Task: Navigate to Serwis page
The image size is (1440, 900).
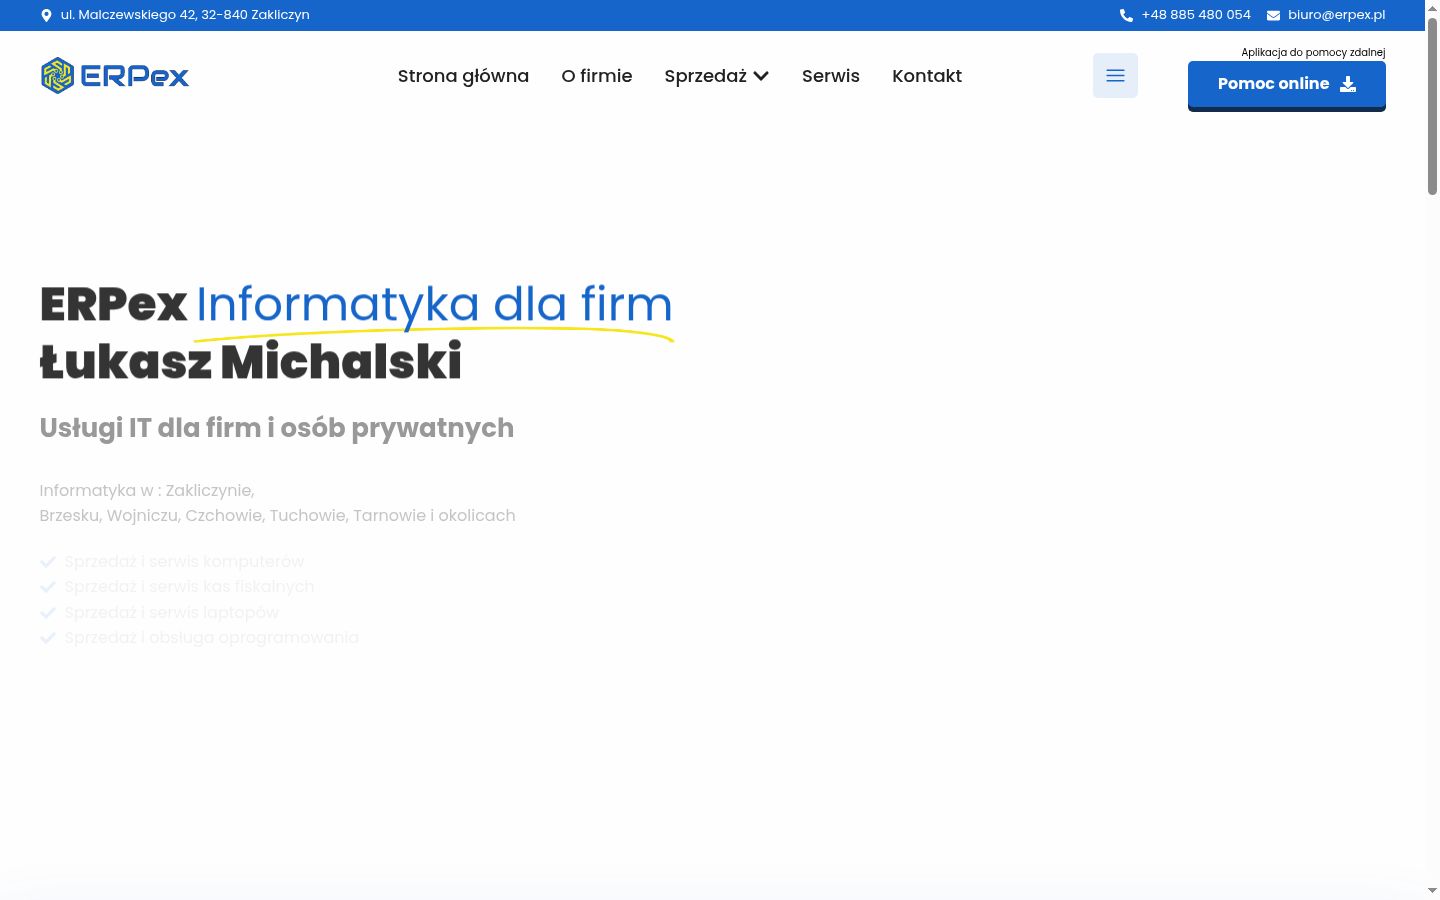Action: point(831,76)
